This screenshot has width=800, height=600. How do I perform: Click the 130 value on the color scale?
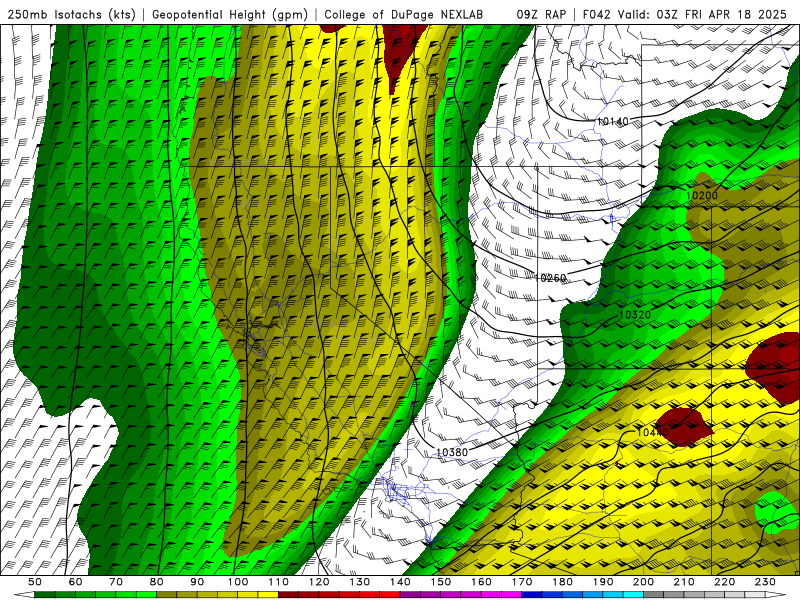click(359, 582)
